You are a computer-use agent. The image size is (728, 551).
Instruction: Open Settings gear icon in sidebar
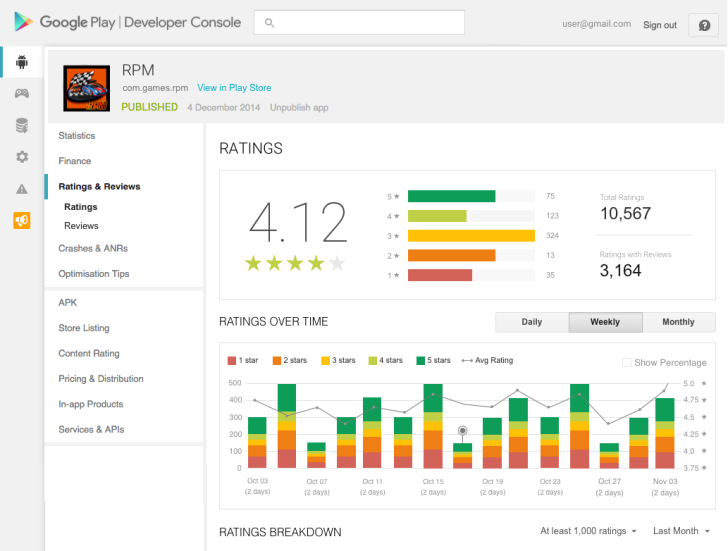pyautogui.click(x=22, y=157)
